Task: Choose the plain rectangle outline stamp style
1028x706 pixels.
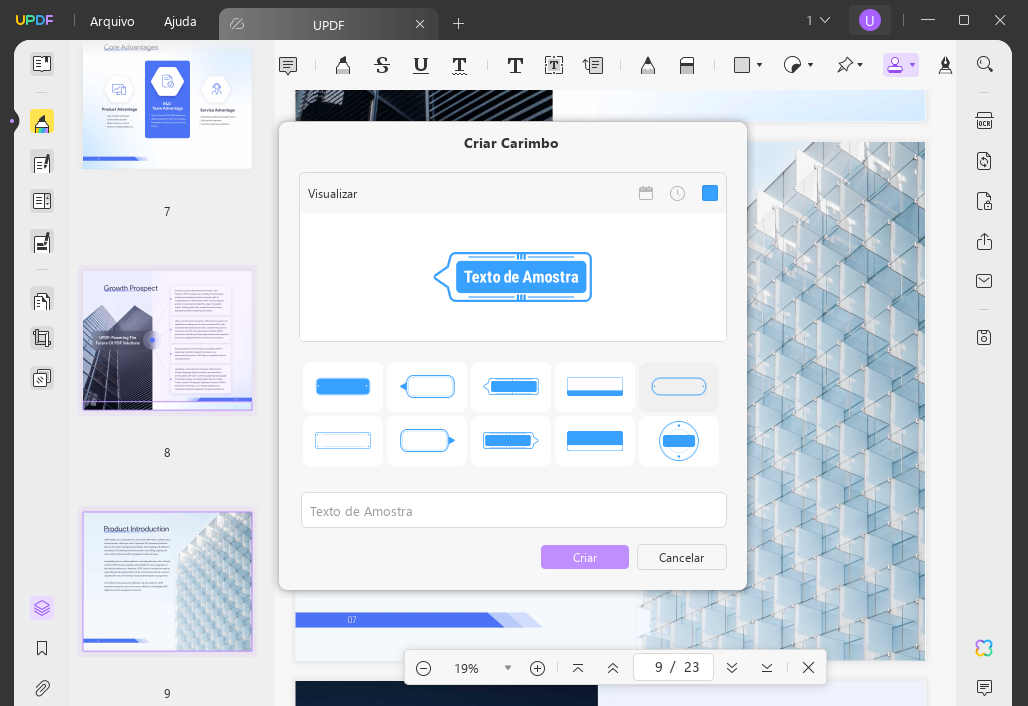Action: pyautogui.click(x=343, y=441)
